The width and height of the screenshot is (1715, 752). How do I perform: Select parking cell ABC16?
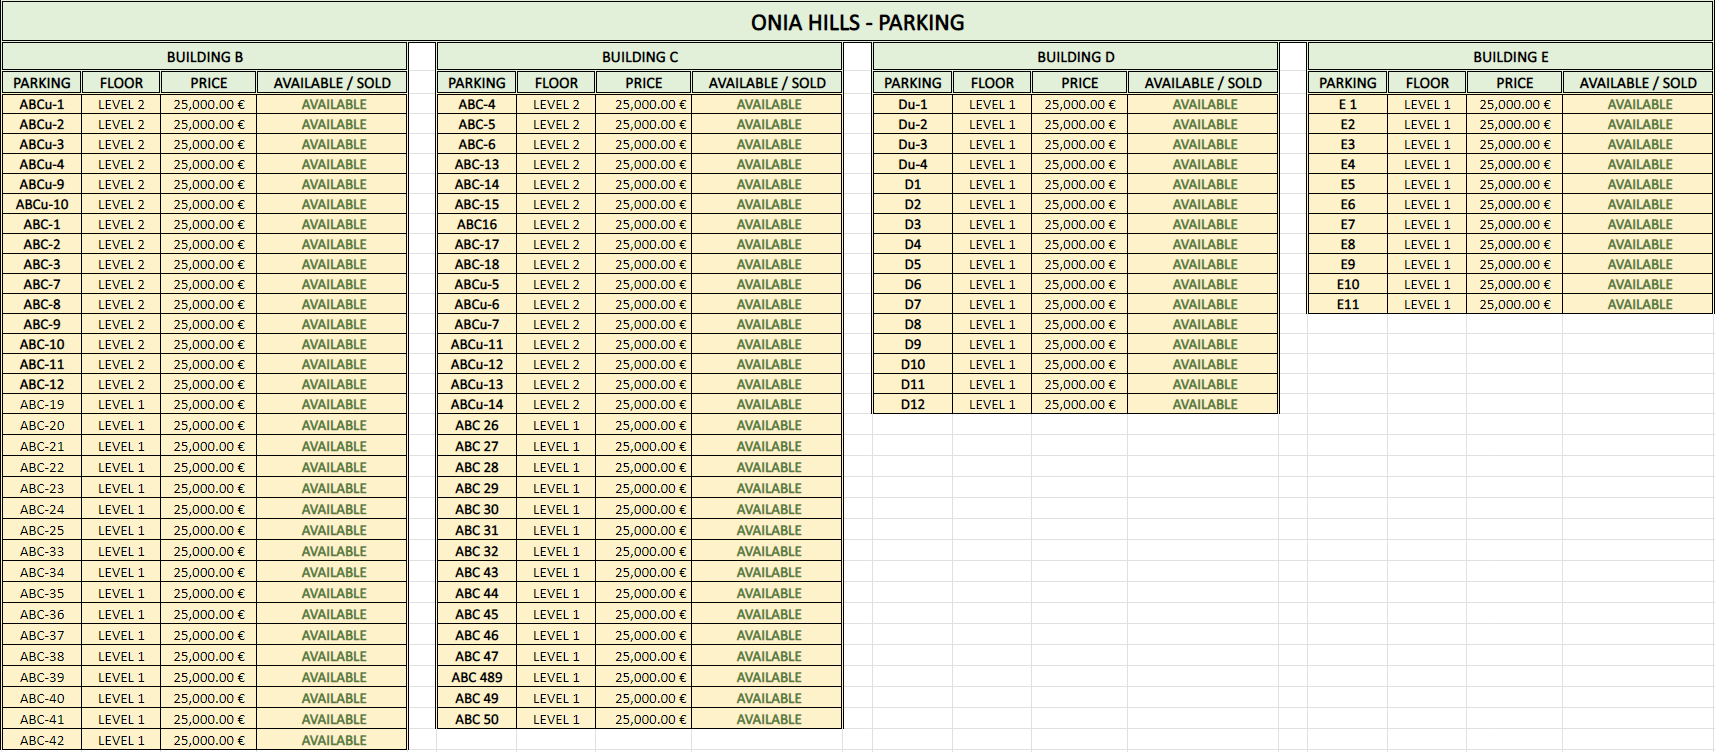tap(477, 224)
